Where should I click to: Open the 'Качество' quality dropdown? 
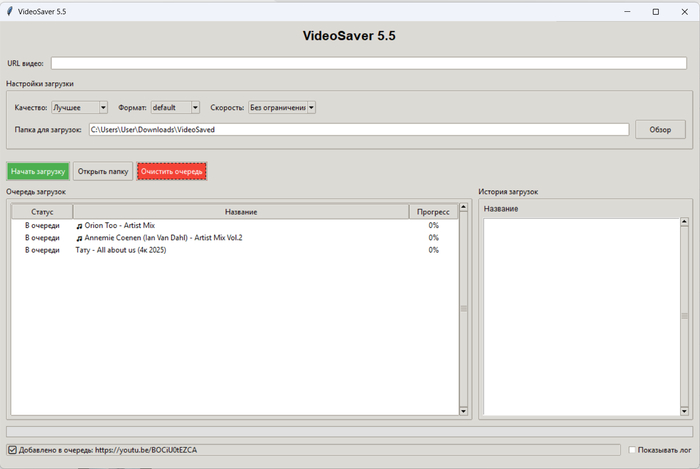coord(79,107)
